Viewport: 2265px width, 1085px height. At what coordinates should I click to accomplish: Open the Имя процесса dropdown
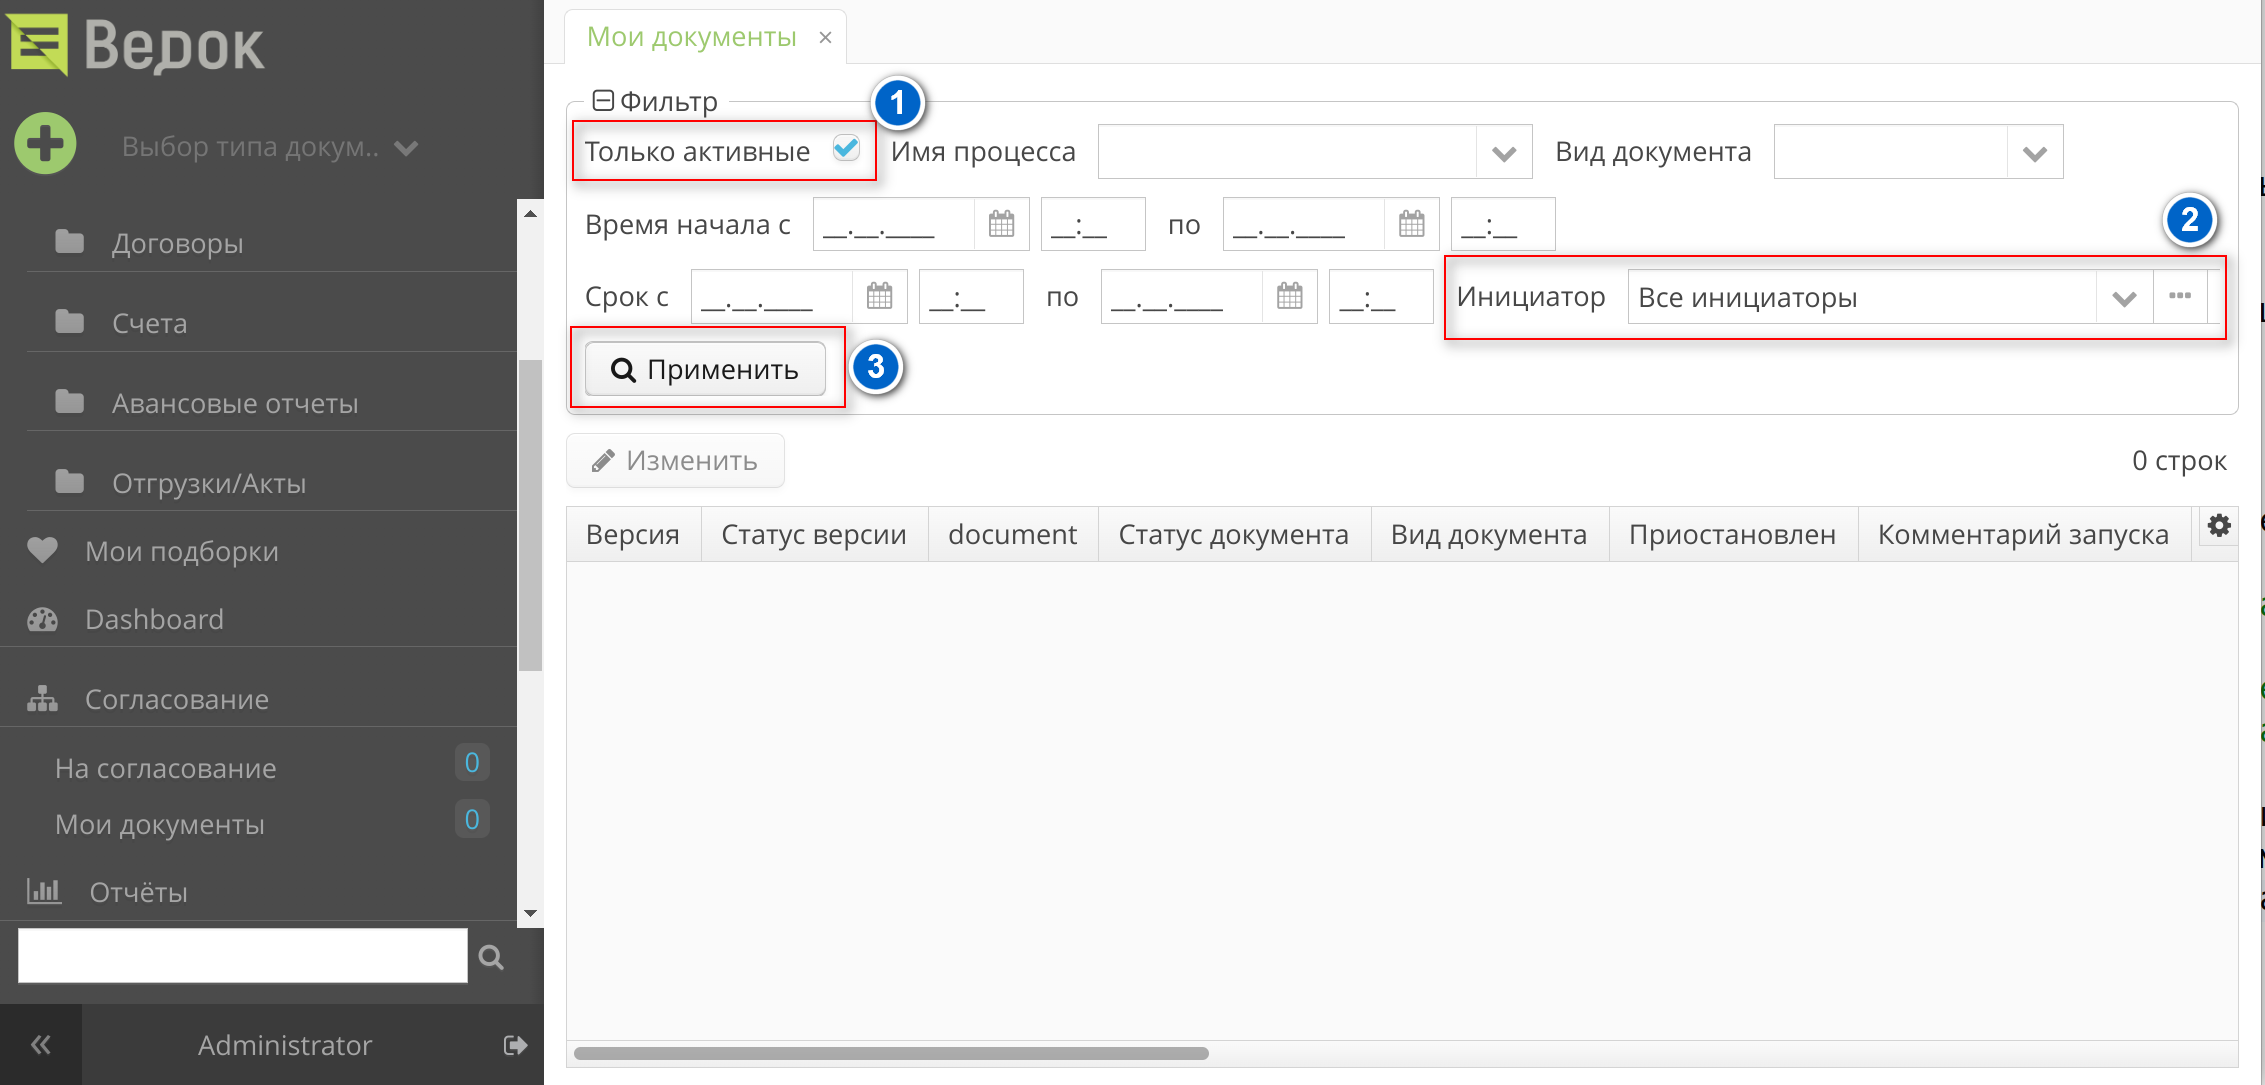coord(1504,151)
